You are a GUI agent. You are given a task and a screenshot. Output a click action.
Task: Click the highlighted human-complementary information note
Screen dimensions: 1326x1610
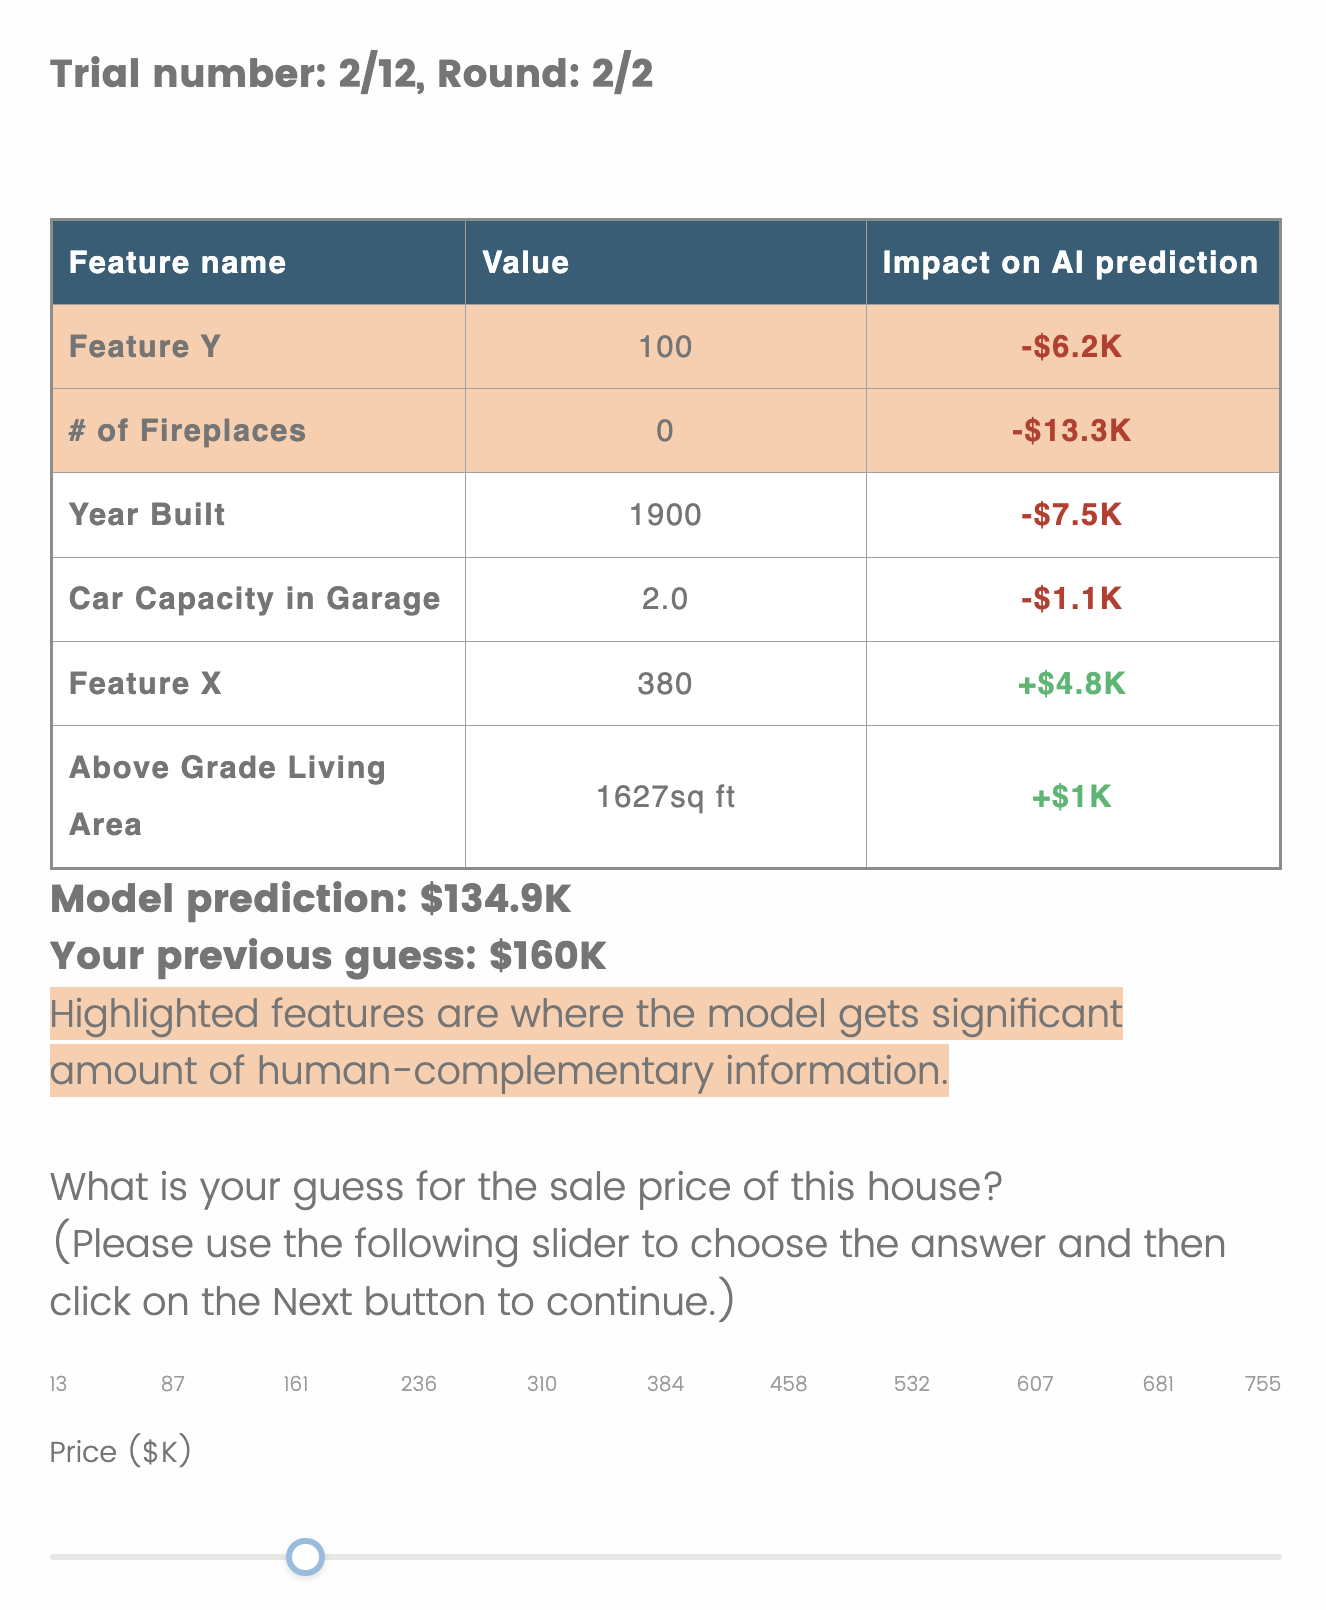coord(586,1042)
